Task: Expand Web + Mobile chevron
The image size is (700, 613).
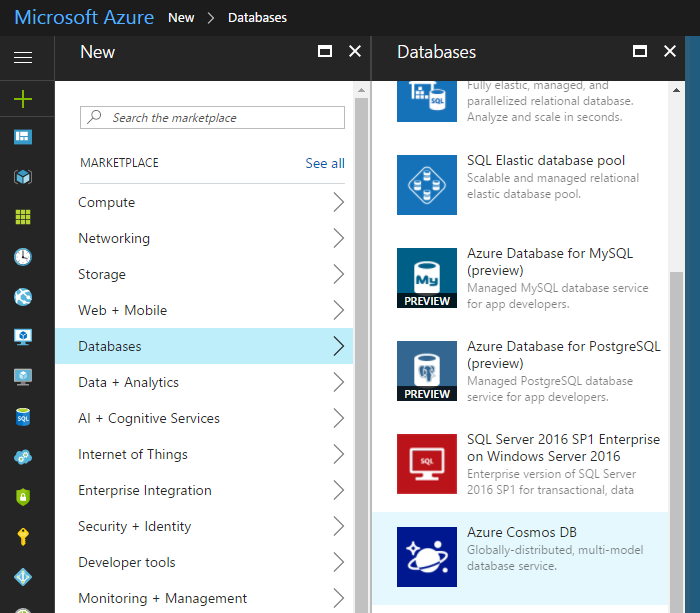Action: 339,310
